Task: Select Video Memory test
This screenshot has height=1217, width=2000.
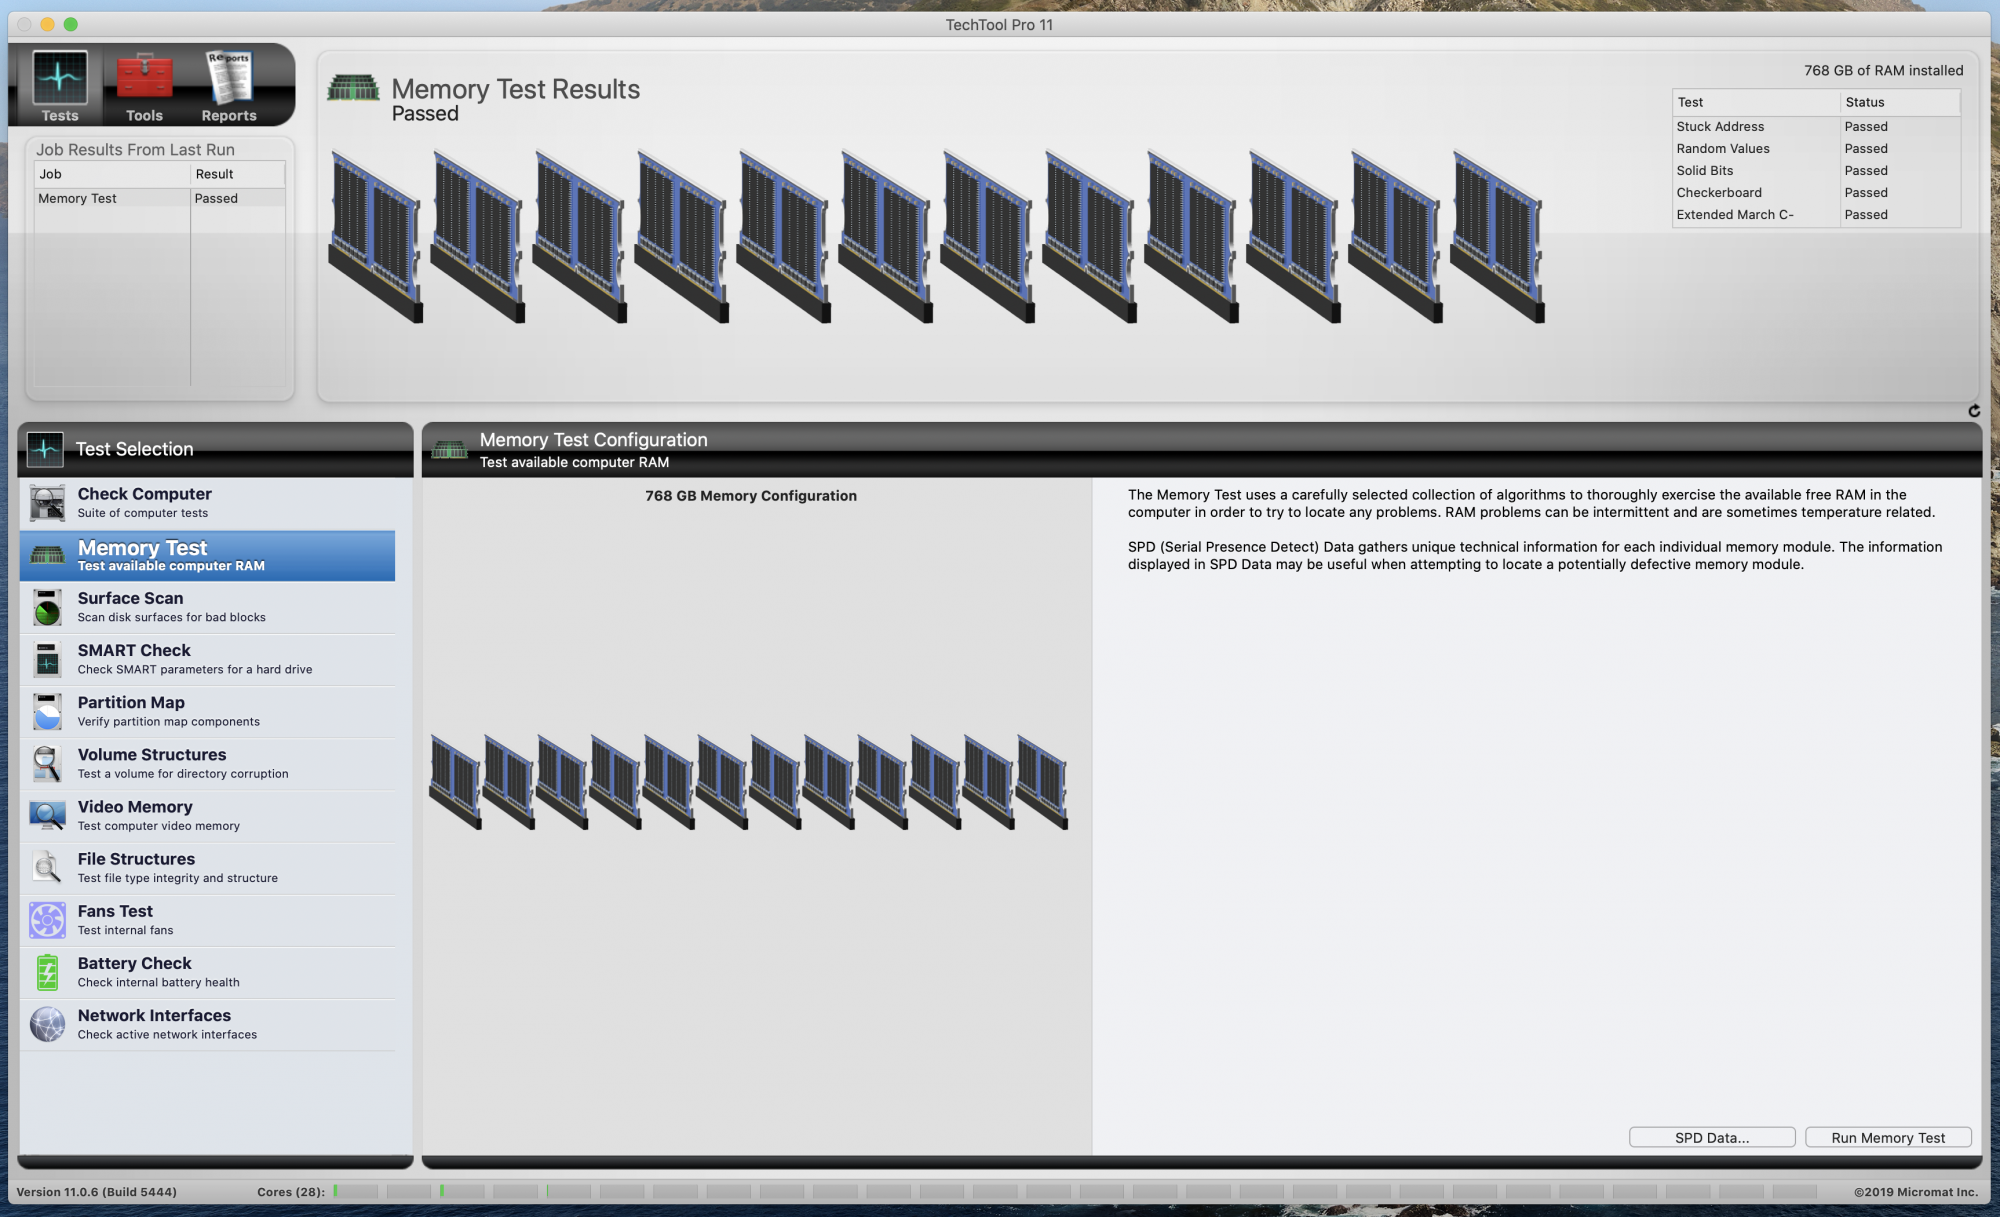Action: (207, 816)
